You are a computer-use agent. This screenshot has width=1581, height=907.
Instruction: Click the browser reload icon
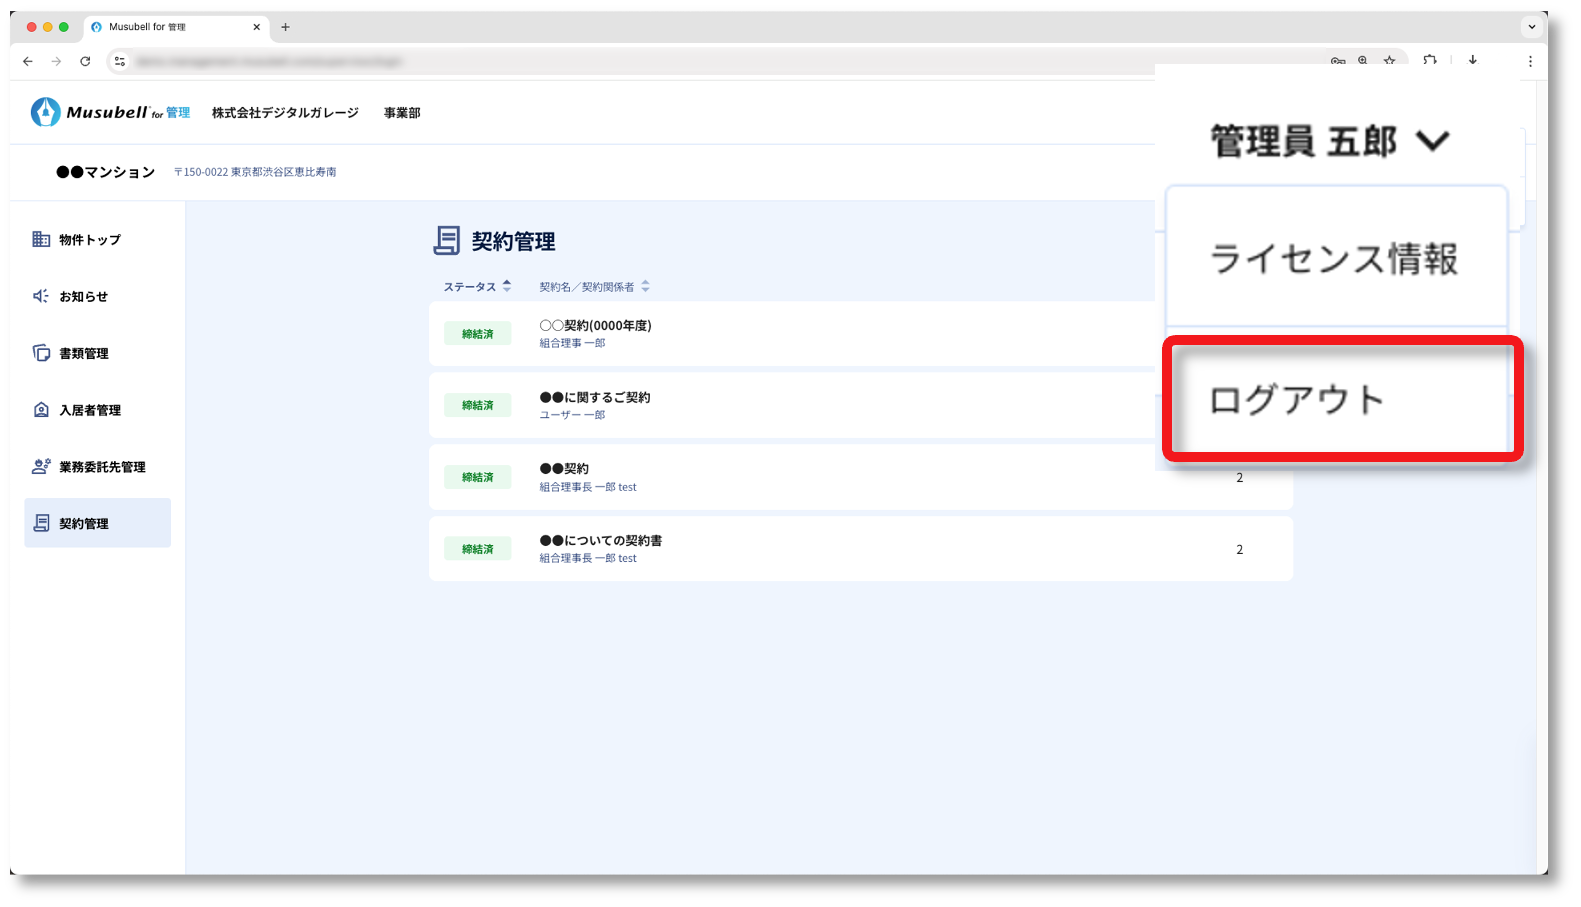tap(85, 61)
